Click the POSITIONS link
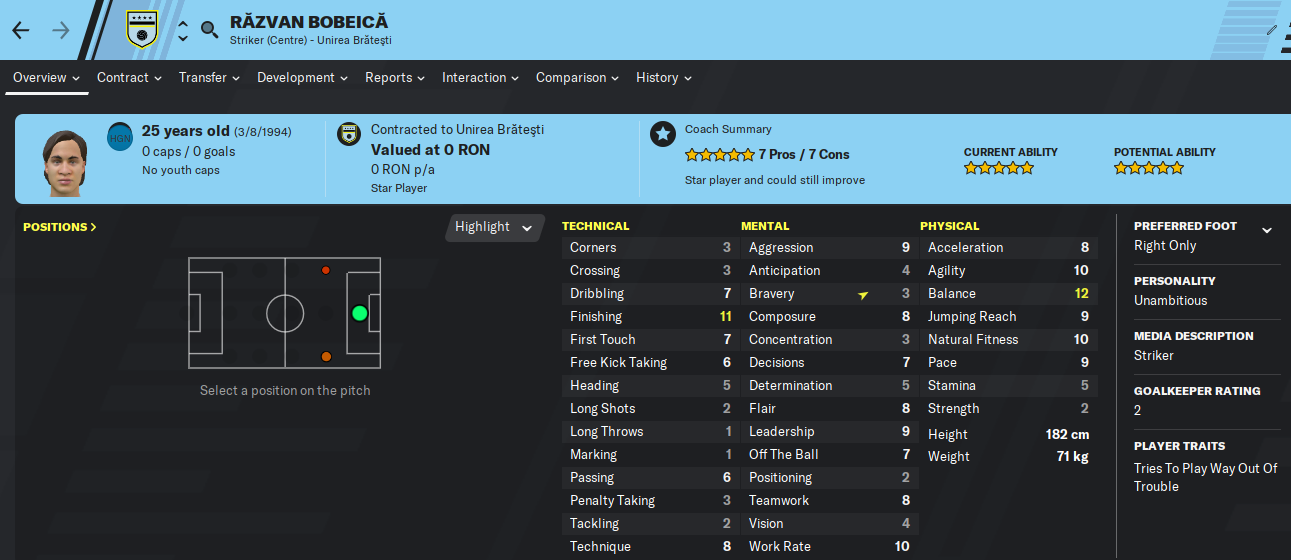Screen dimensions: 1291x560 coord(60,227)
